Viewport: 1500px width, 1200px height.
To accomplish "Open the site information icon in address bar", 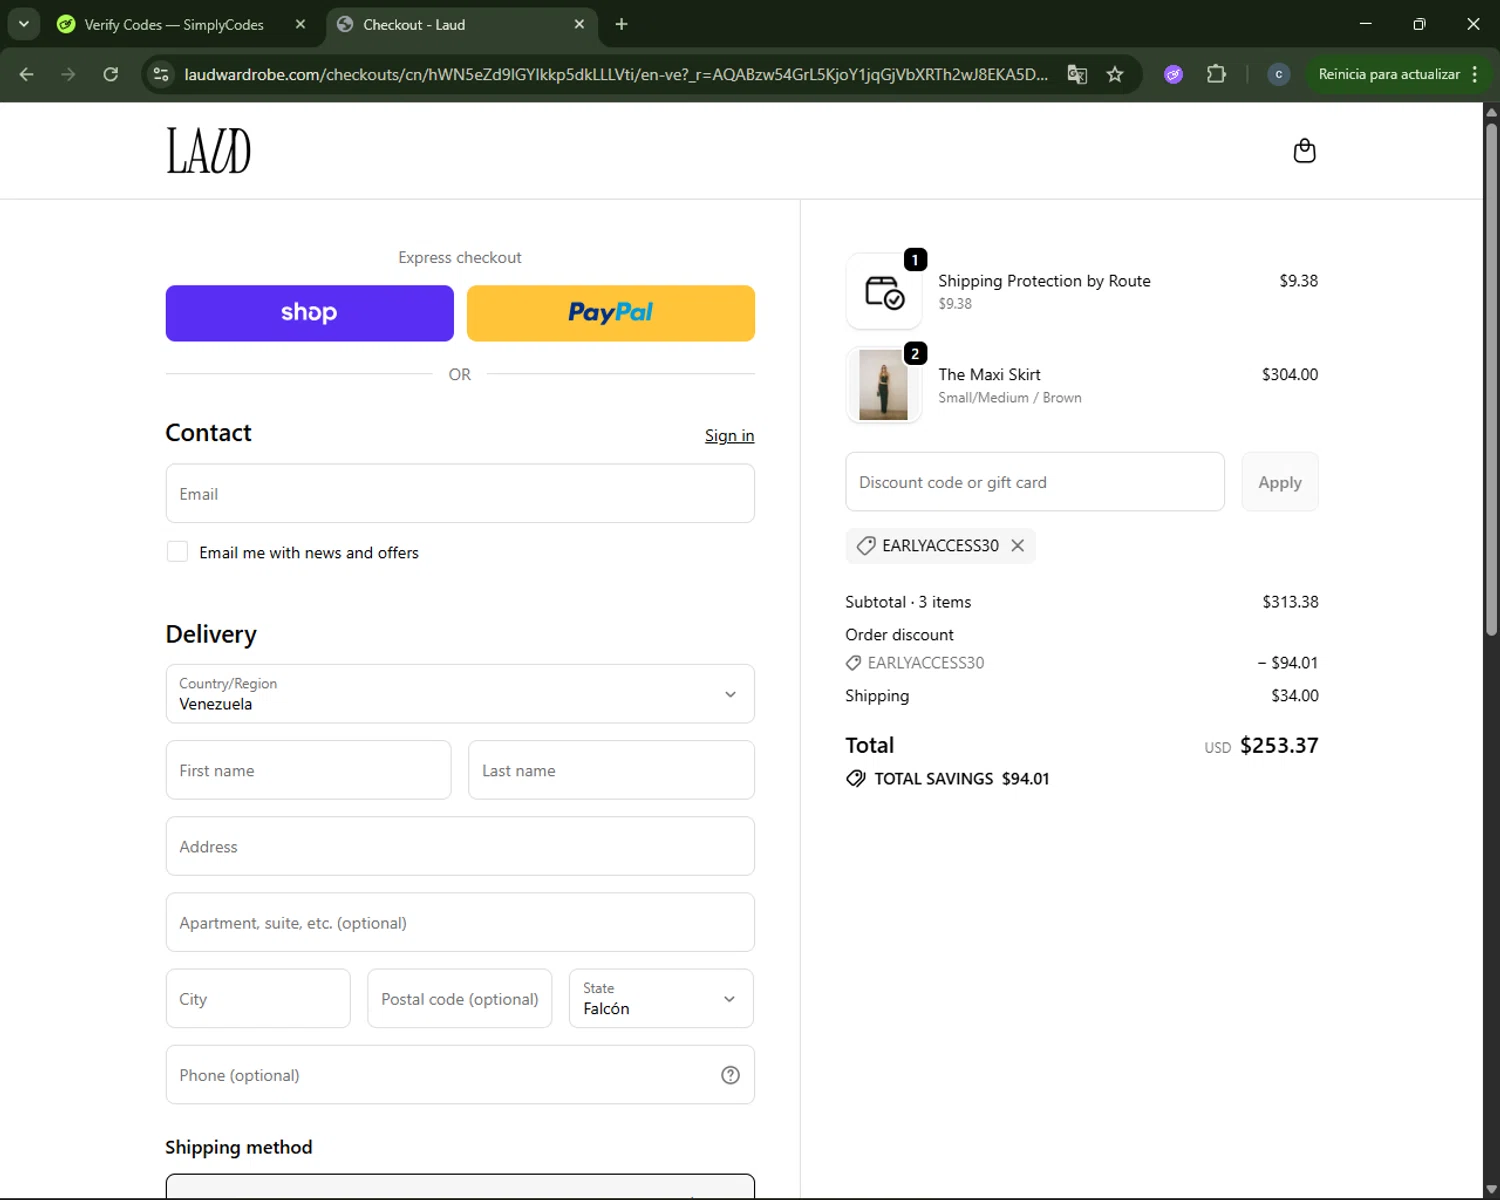I will pyautogui.click(x=161, y=74).
